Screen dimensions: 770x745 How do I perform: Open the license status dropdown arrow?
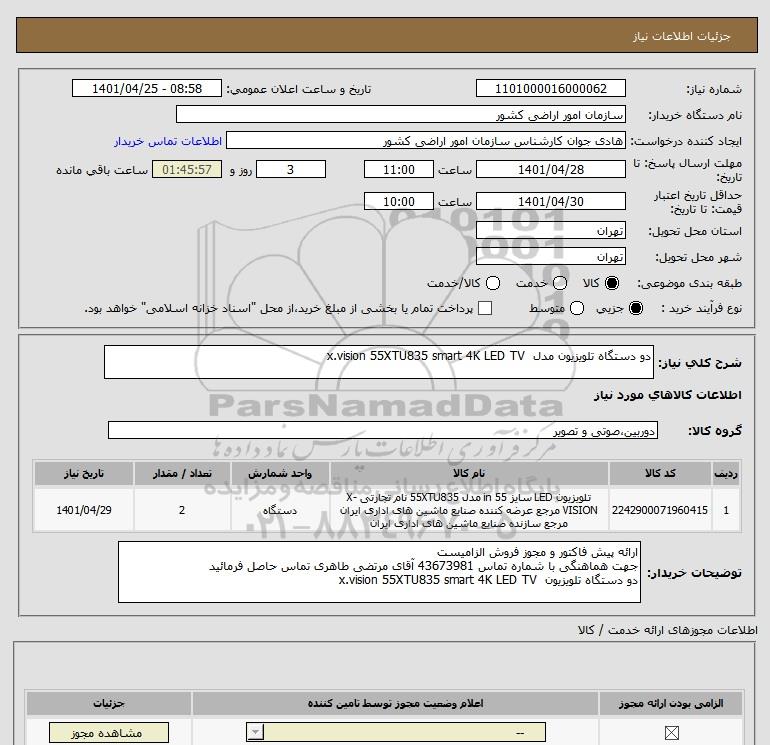pyautogui.click(x=255, y=732)
